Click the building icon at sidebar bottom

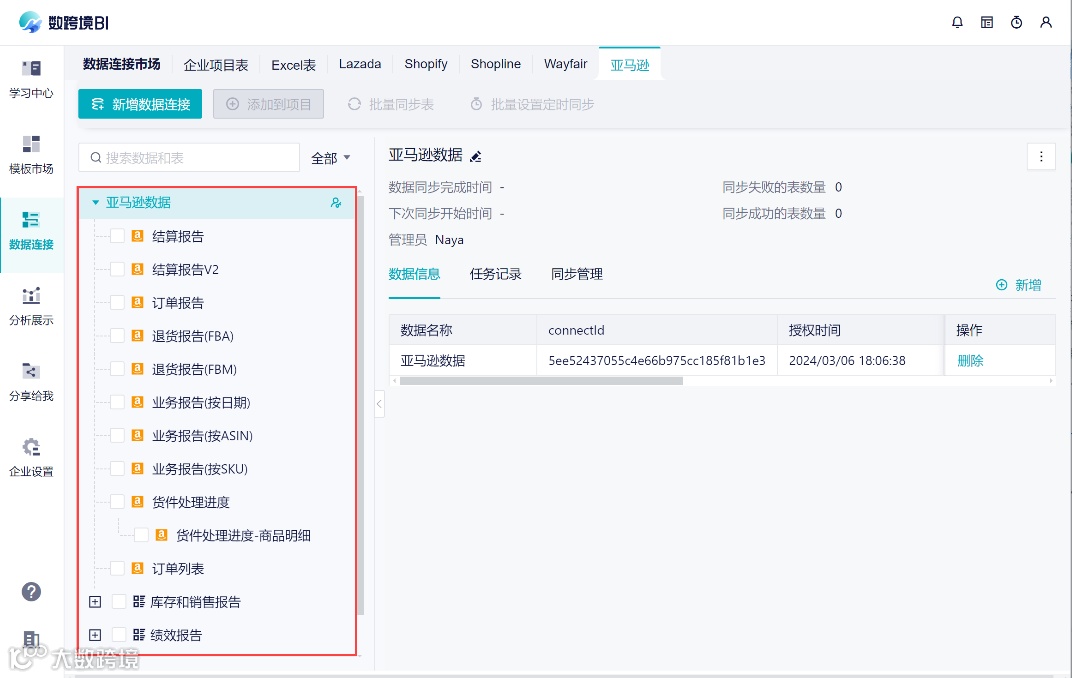click(31, 639)
